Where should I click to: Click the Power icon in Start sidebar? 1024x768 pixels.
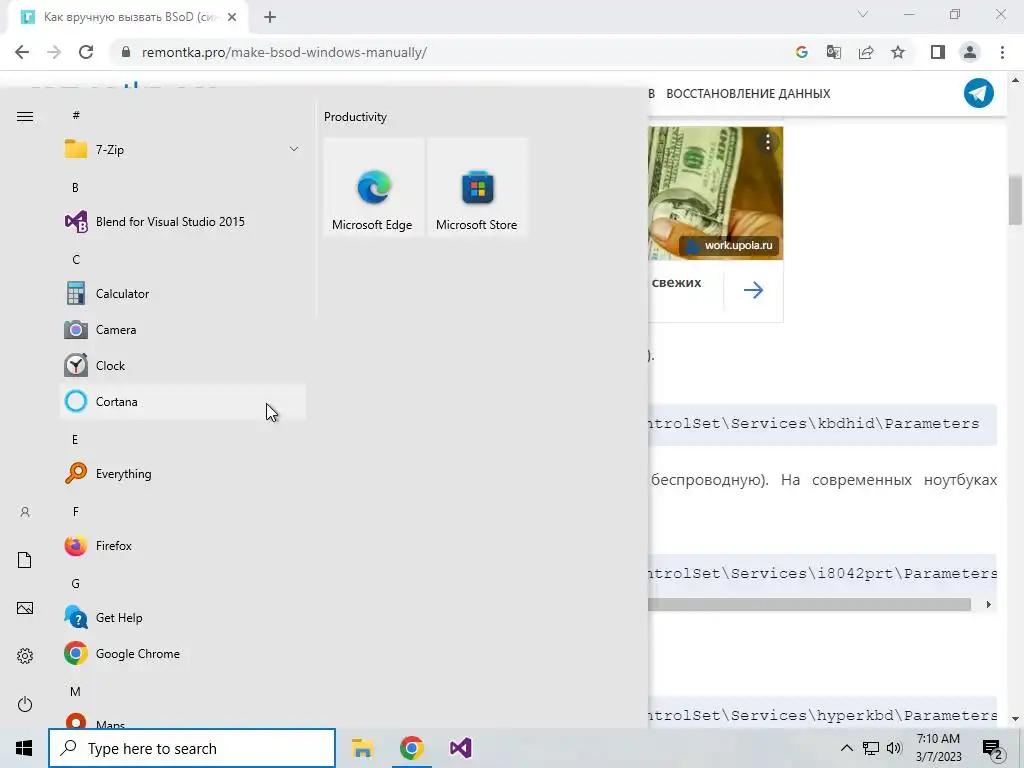click(x=25, y=704)
